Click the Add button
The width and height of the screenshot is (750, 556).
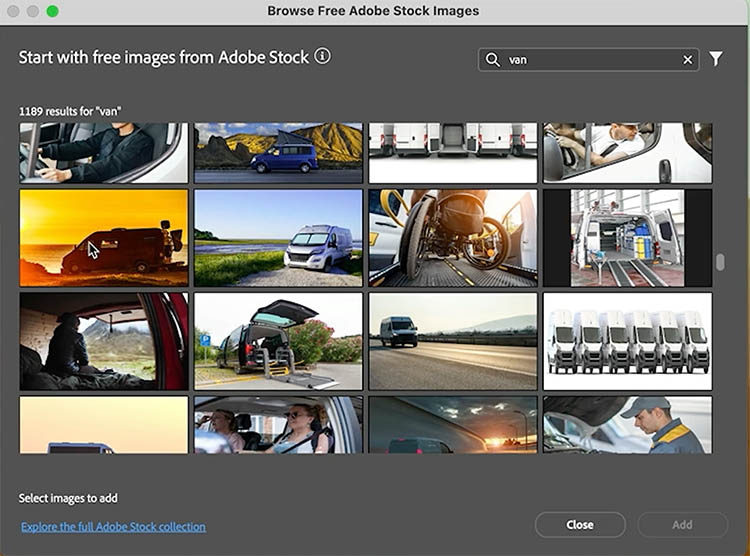[681, 525]
